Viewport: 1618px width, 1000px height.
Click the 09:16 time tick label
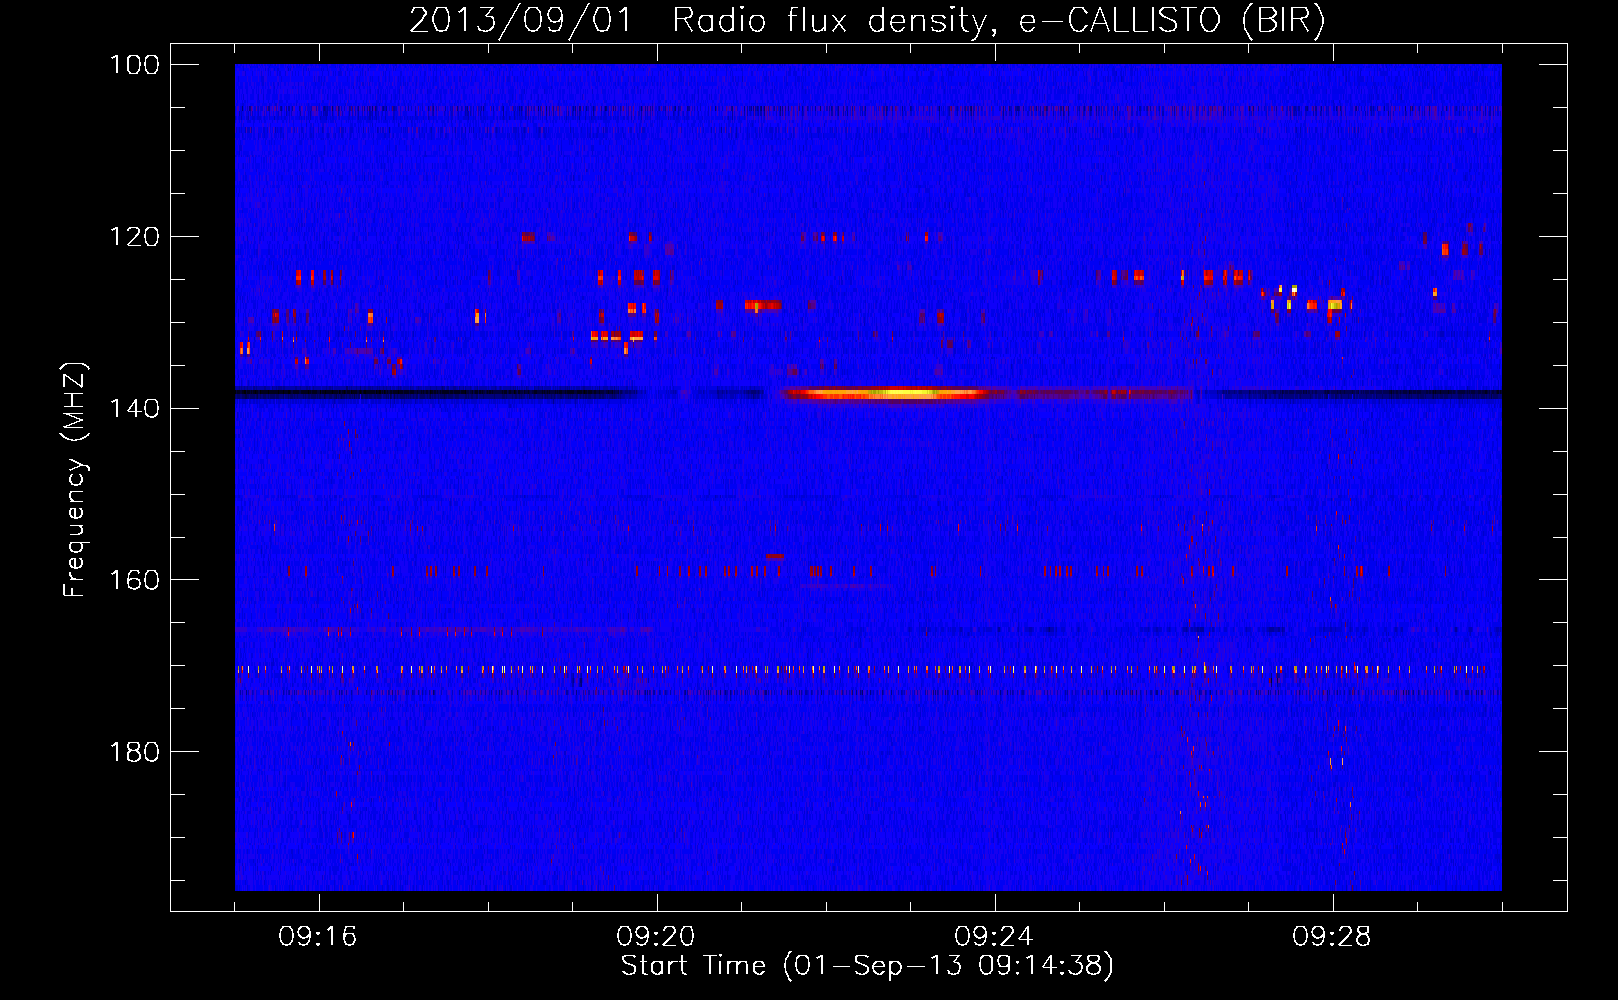[x=318, y=937]
